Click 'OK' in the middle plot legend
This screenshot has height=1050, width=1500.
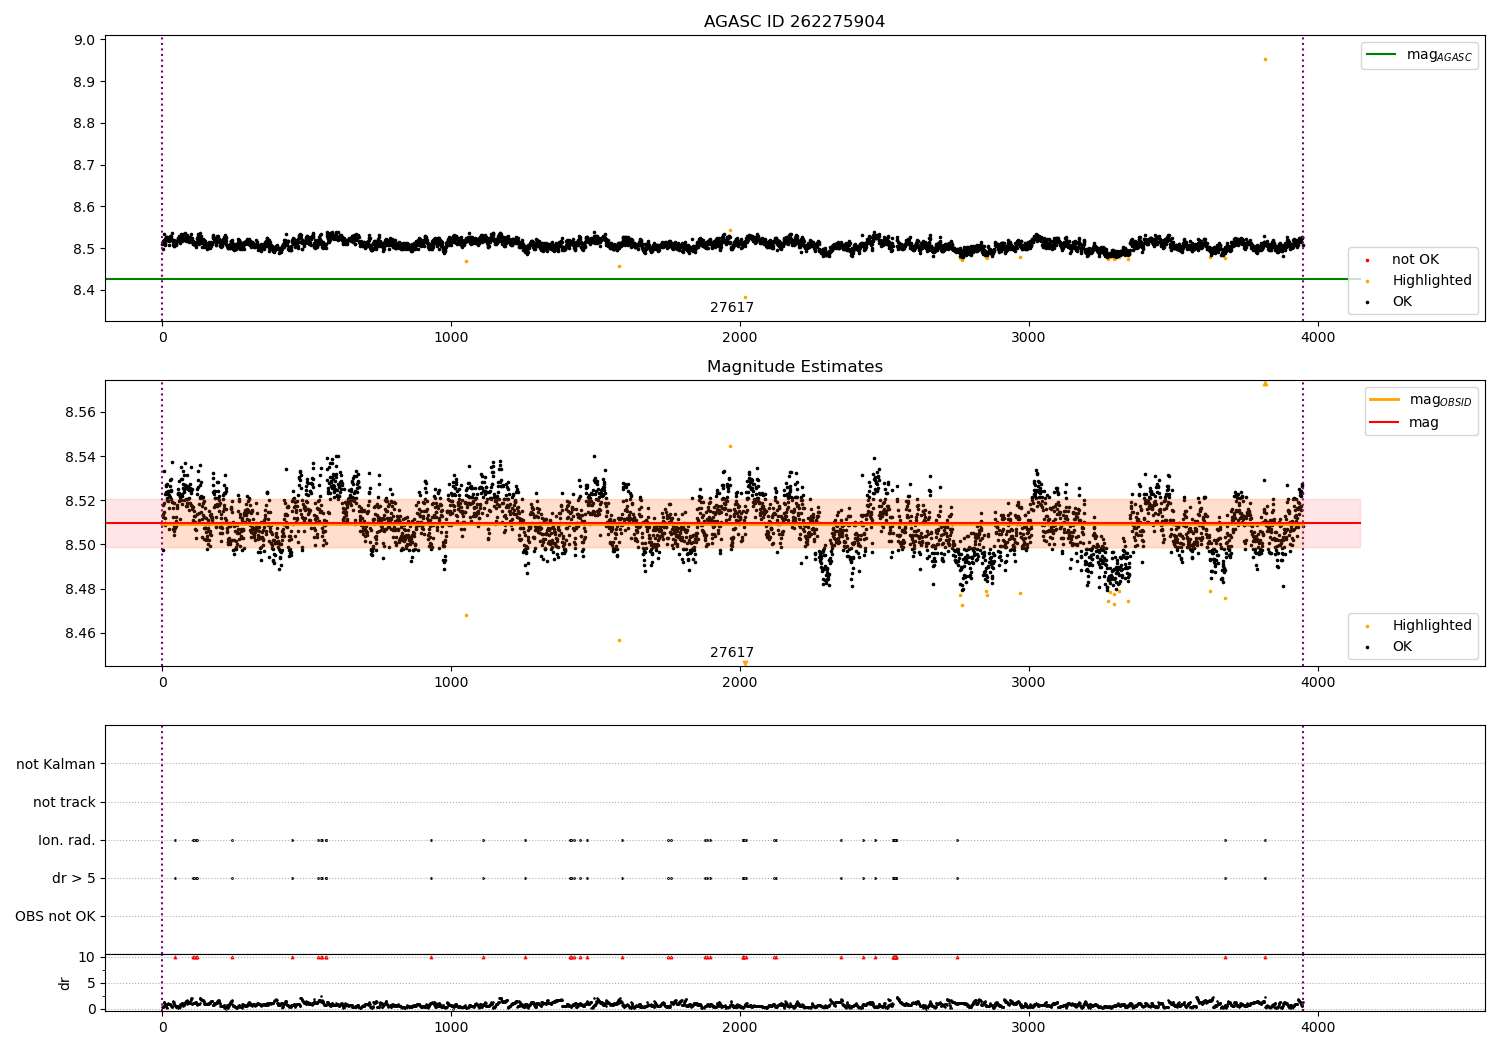[x=1402, y=647]
